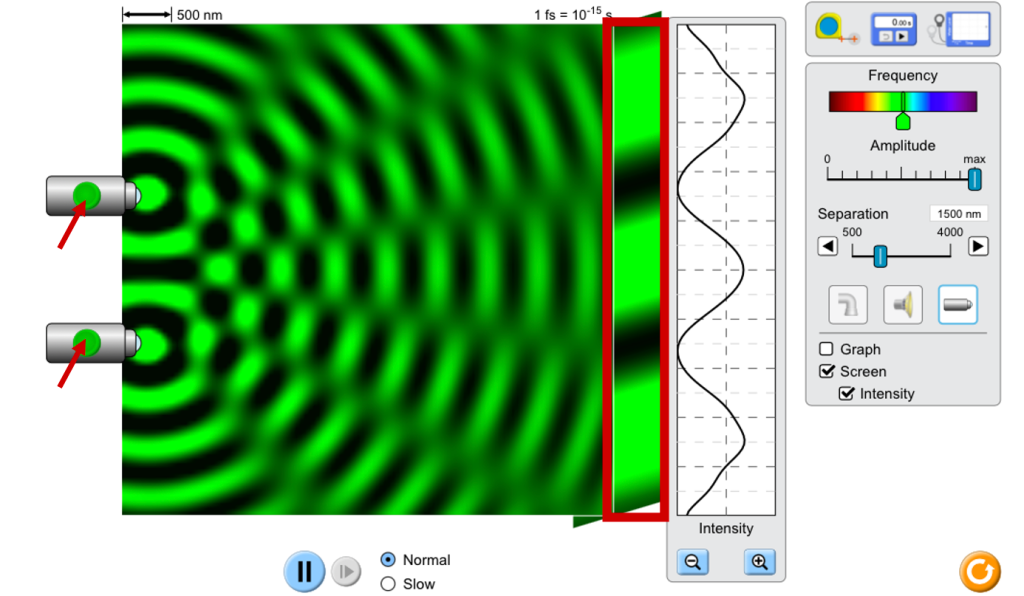This screenshot has width=1024, height=596.
Task: Enable the Graph checkbox
Action: coord(826,349)
